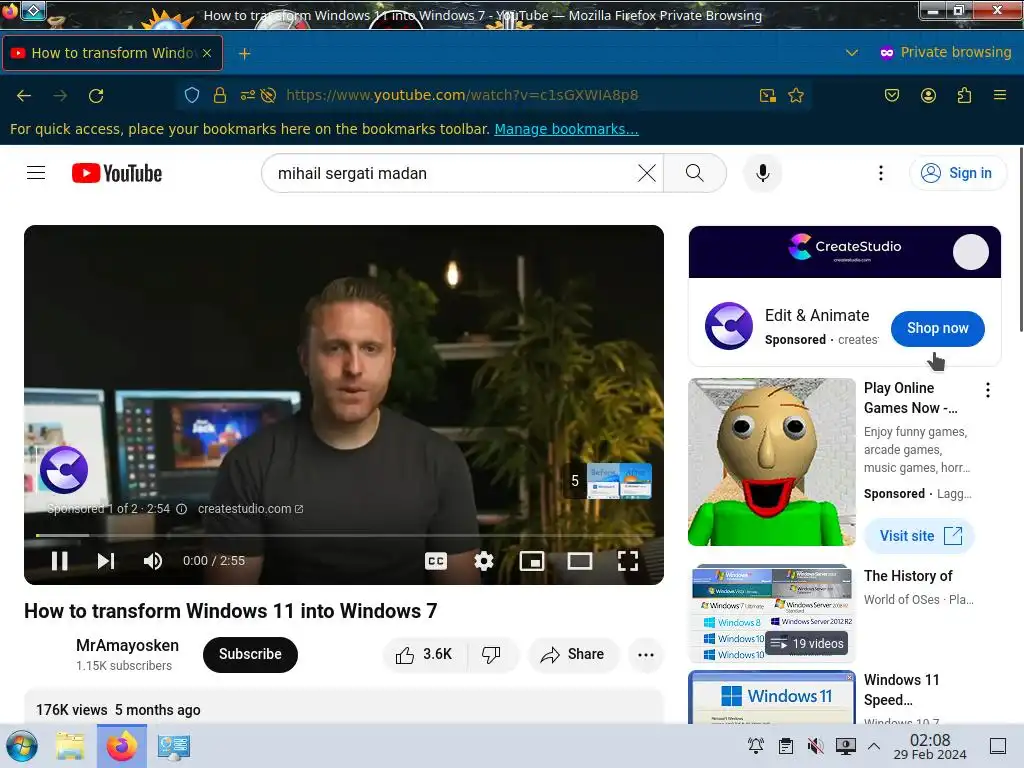Click the ad skip countdown preview thumbnail
The image size is (1024, 768).
point(618,481)
